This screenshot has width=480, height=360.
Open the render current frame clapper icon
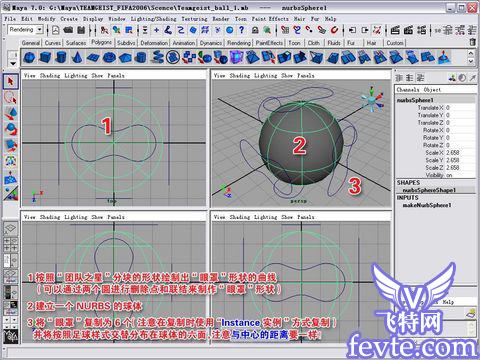click(x=395, y=30)
